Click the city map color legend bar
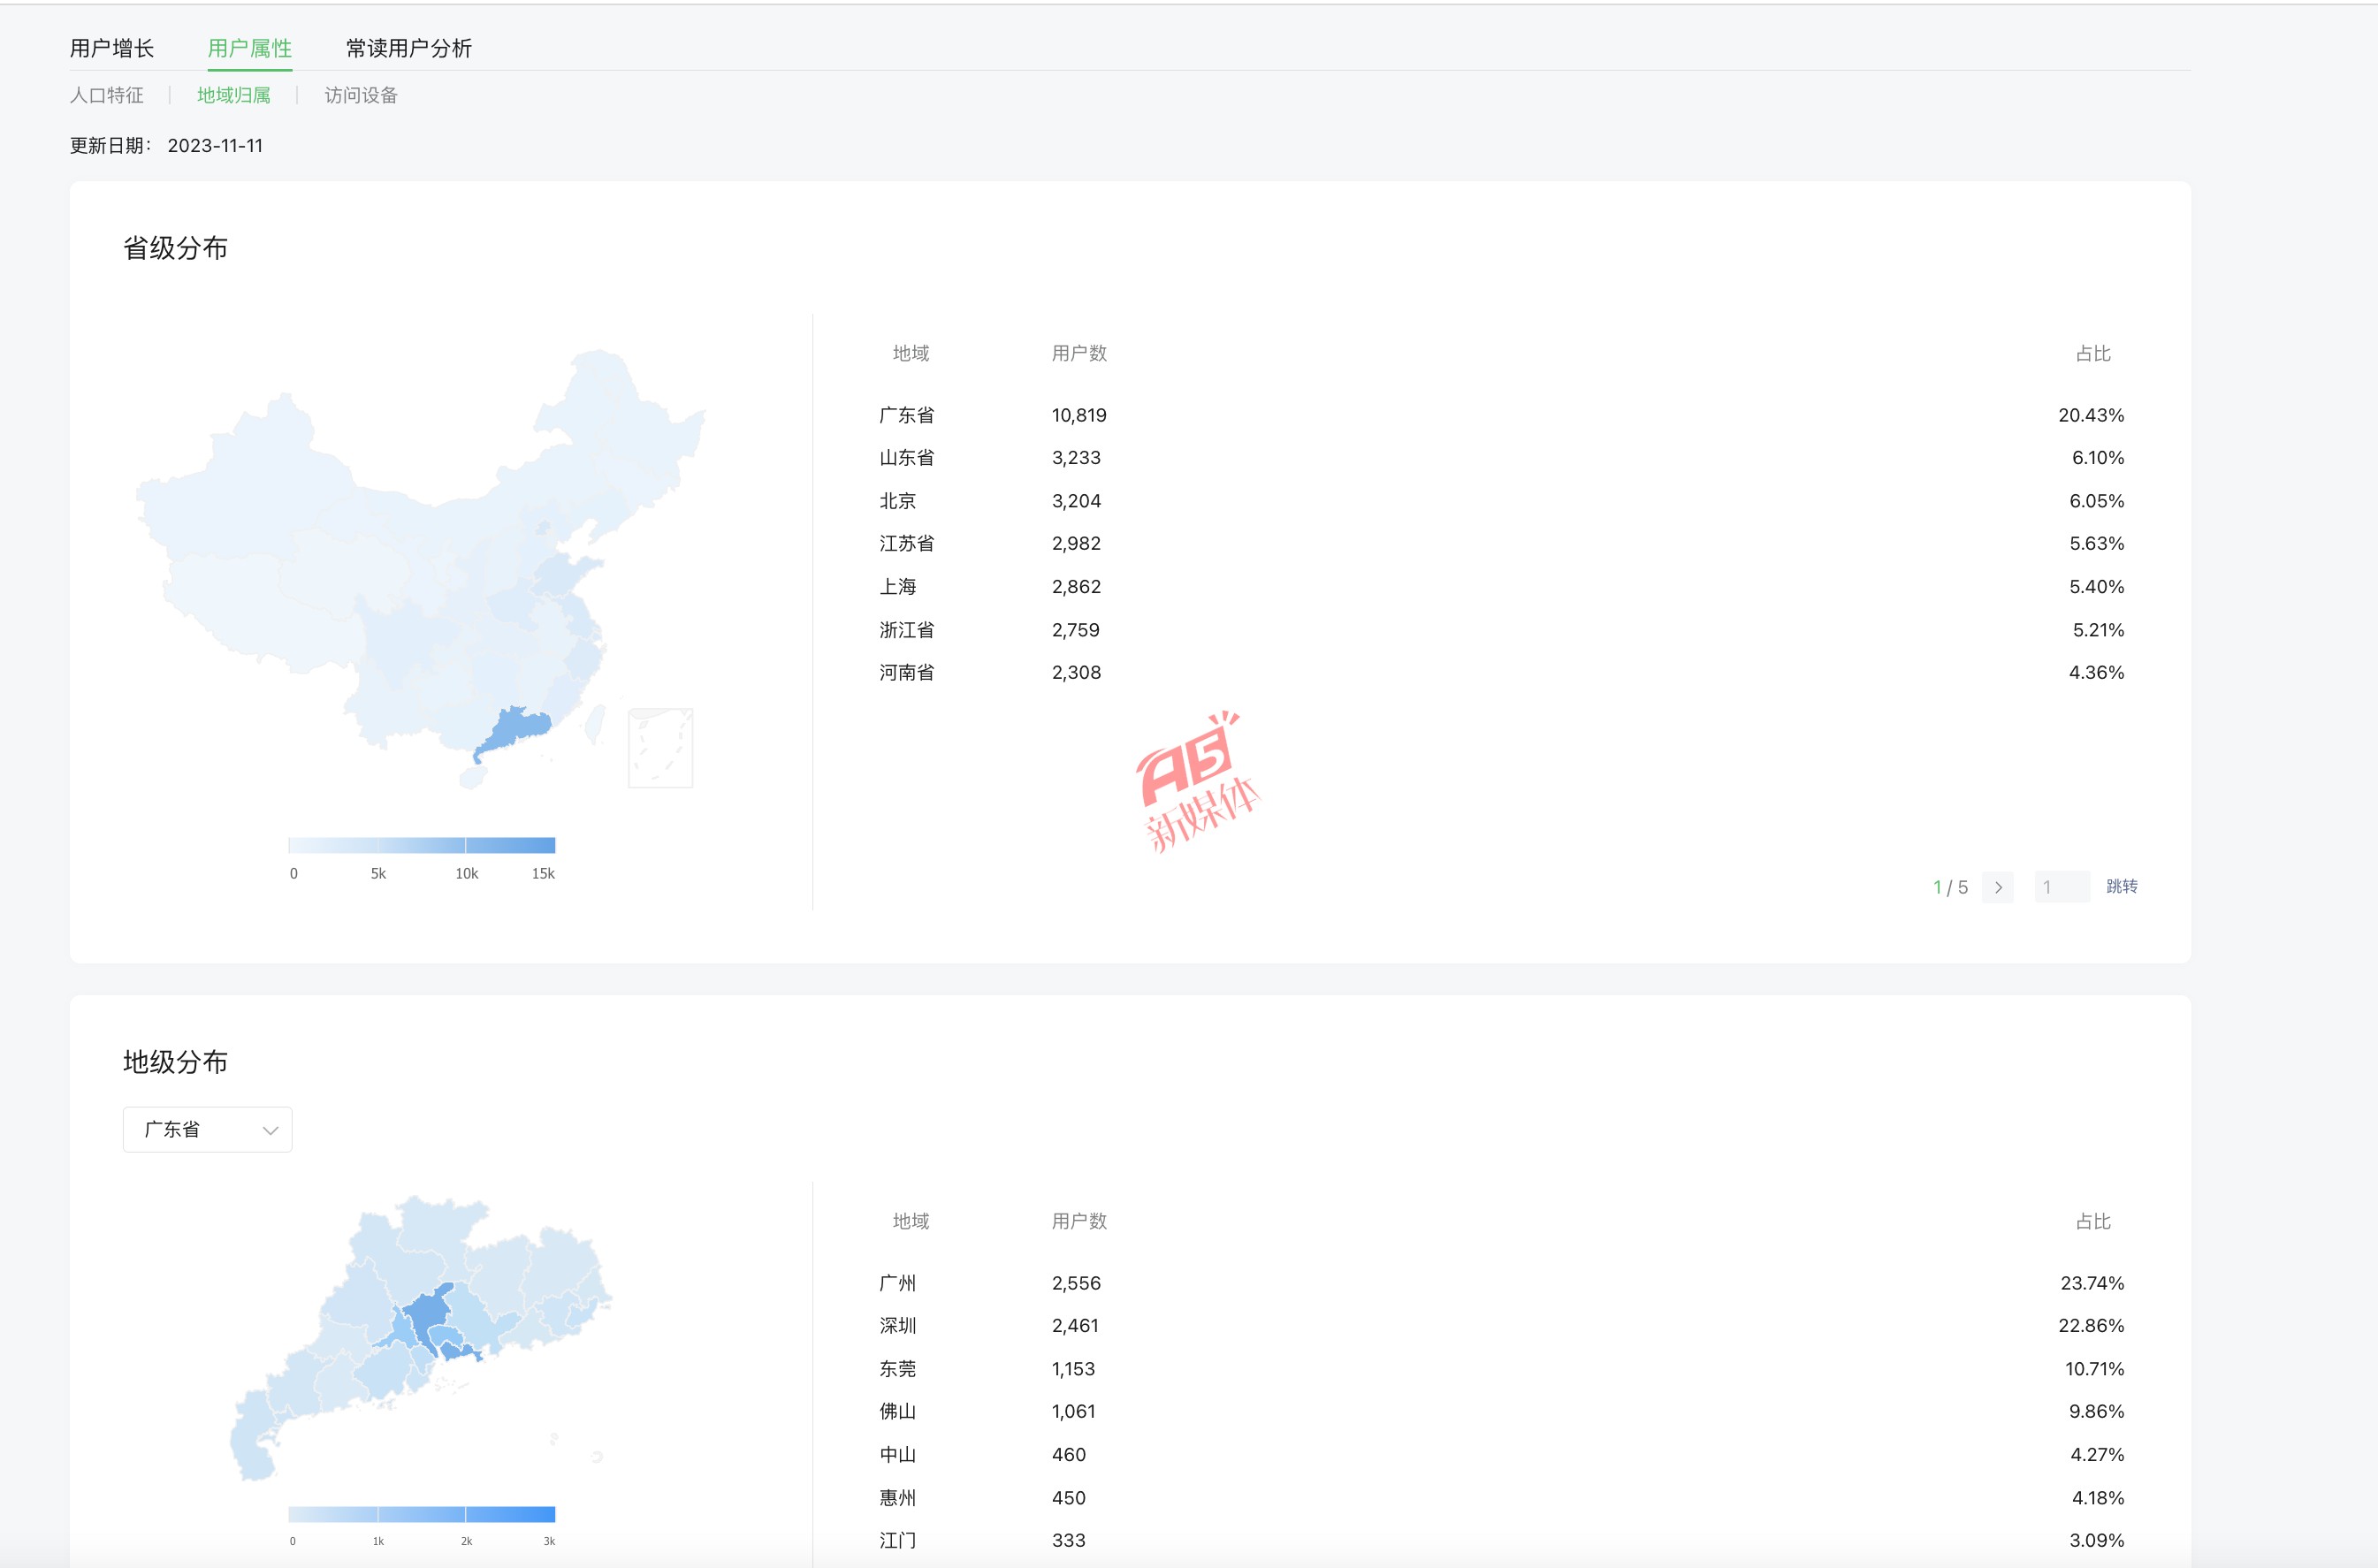The image size is (2378, 1568). [x=422, y=1514]
